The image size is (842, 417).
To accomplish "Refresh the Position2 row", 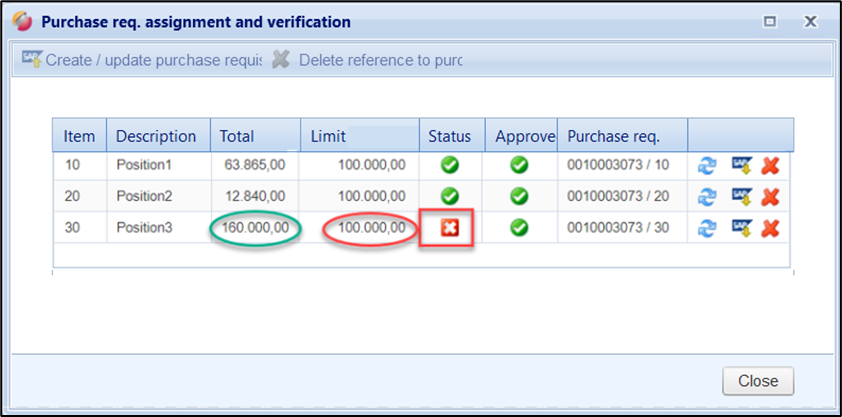I will coord(707,197).
